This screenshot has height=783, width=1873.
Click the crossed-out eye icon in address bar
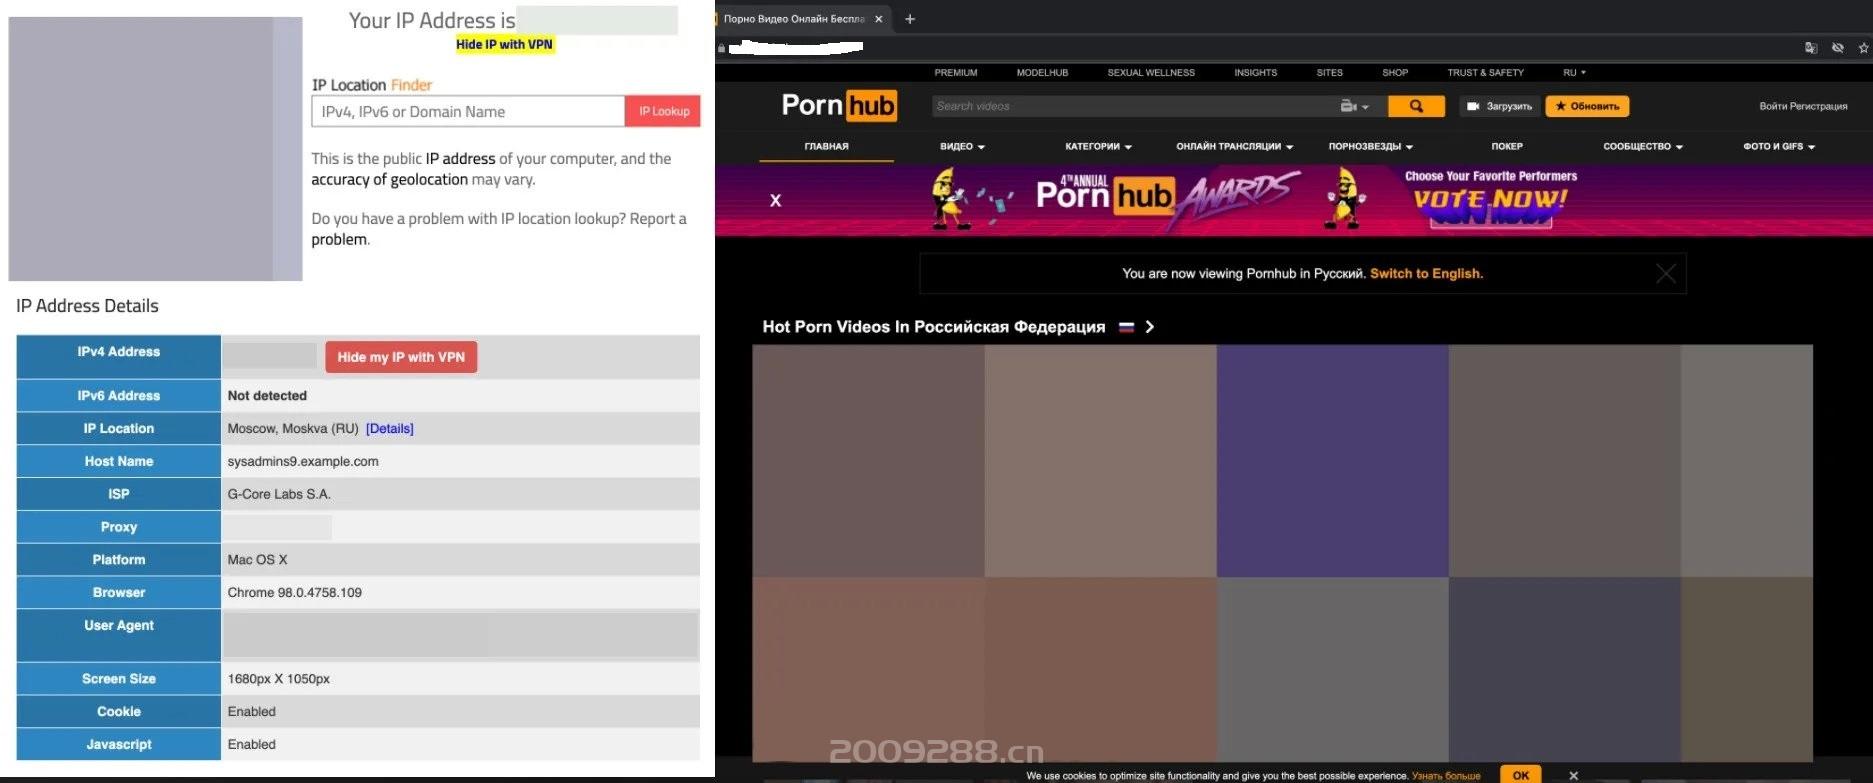[1837, 48]
